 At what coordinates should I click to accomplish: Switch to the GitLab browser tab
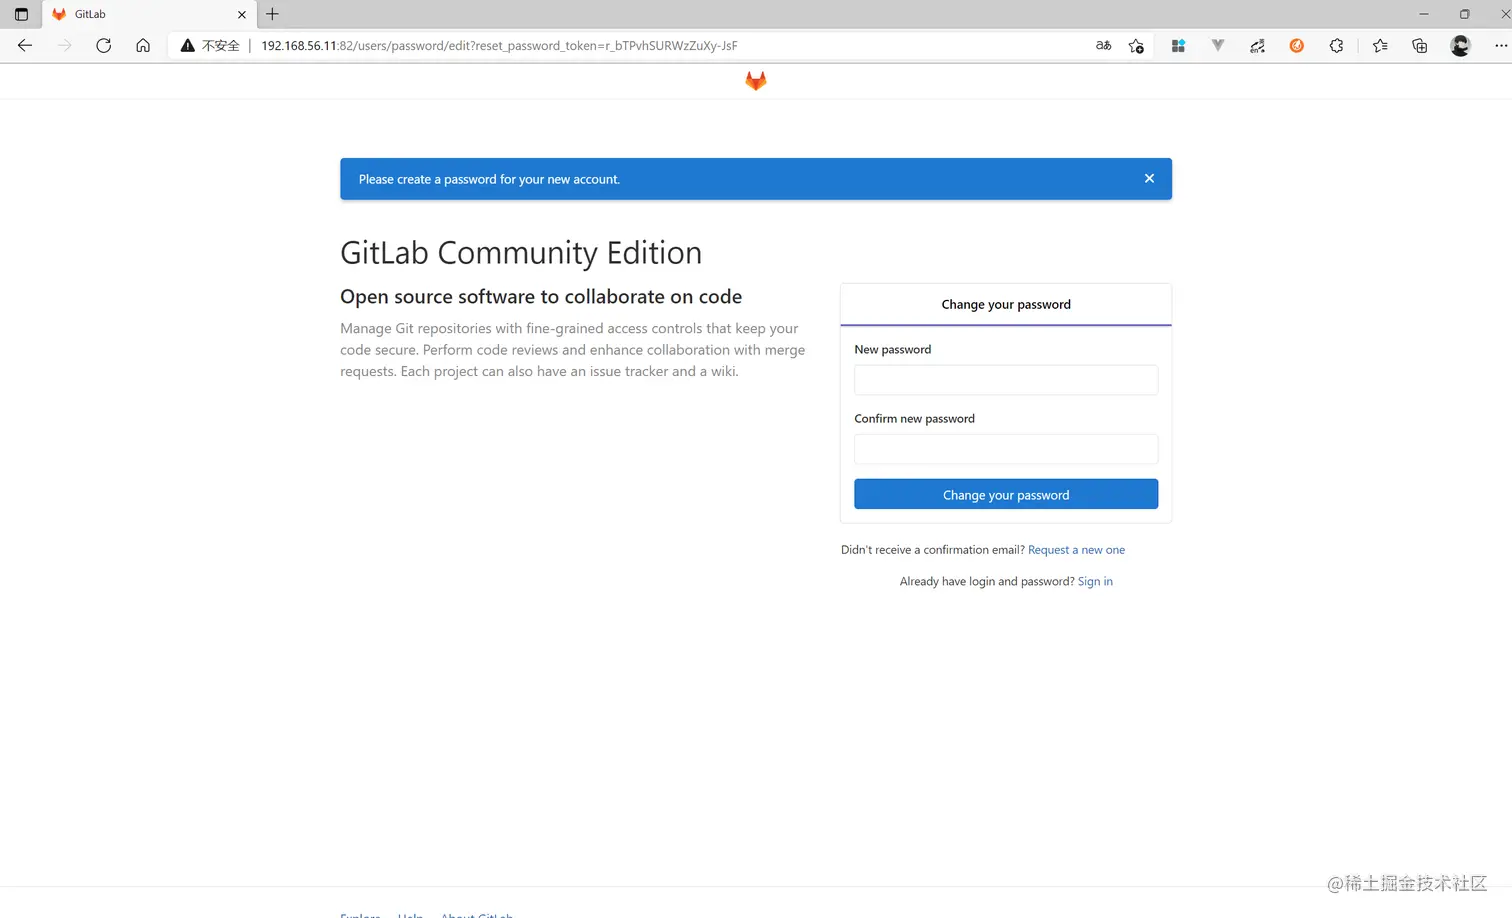pos(140,14)
